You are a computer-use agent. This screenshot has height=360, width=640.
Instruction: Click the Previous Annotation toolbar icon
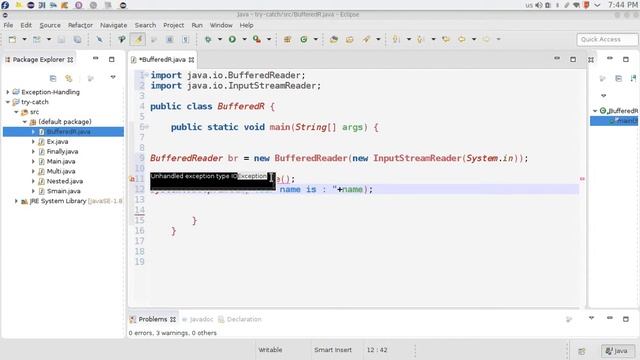[420, 39]
